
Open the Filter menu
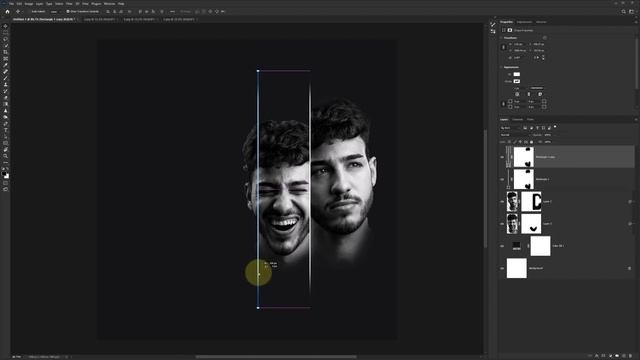point(69,4)
